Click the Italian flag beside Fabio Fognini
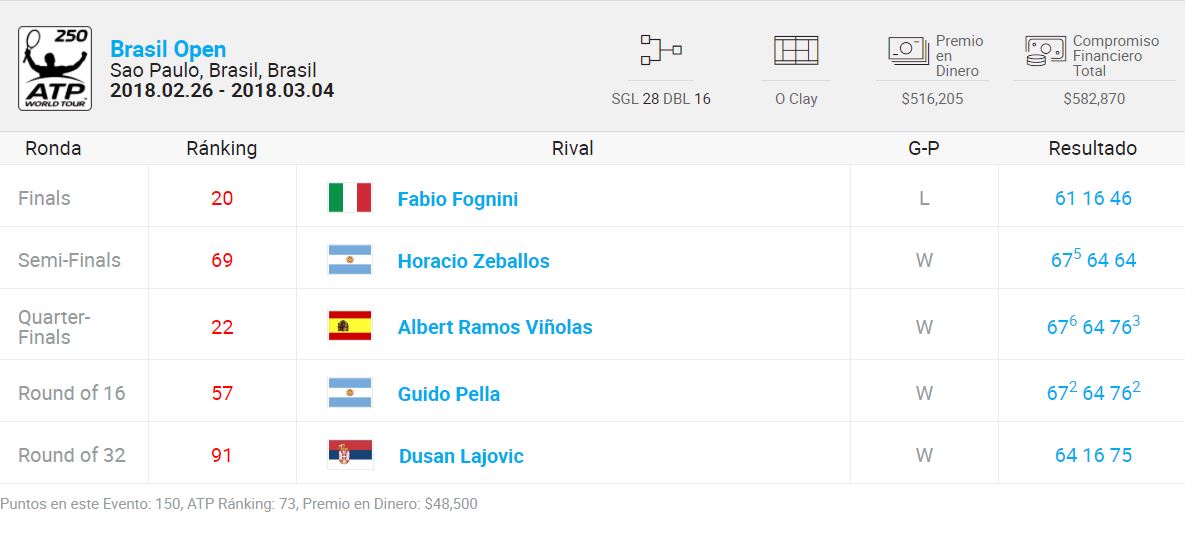Screen dimensions: 1185x538 point(350,198)
